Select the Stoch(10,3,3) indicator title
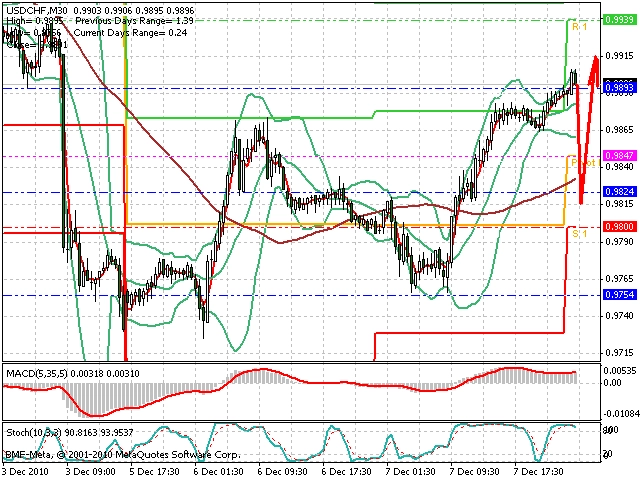The image size is (640, 480). tap(33, 432)
